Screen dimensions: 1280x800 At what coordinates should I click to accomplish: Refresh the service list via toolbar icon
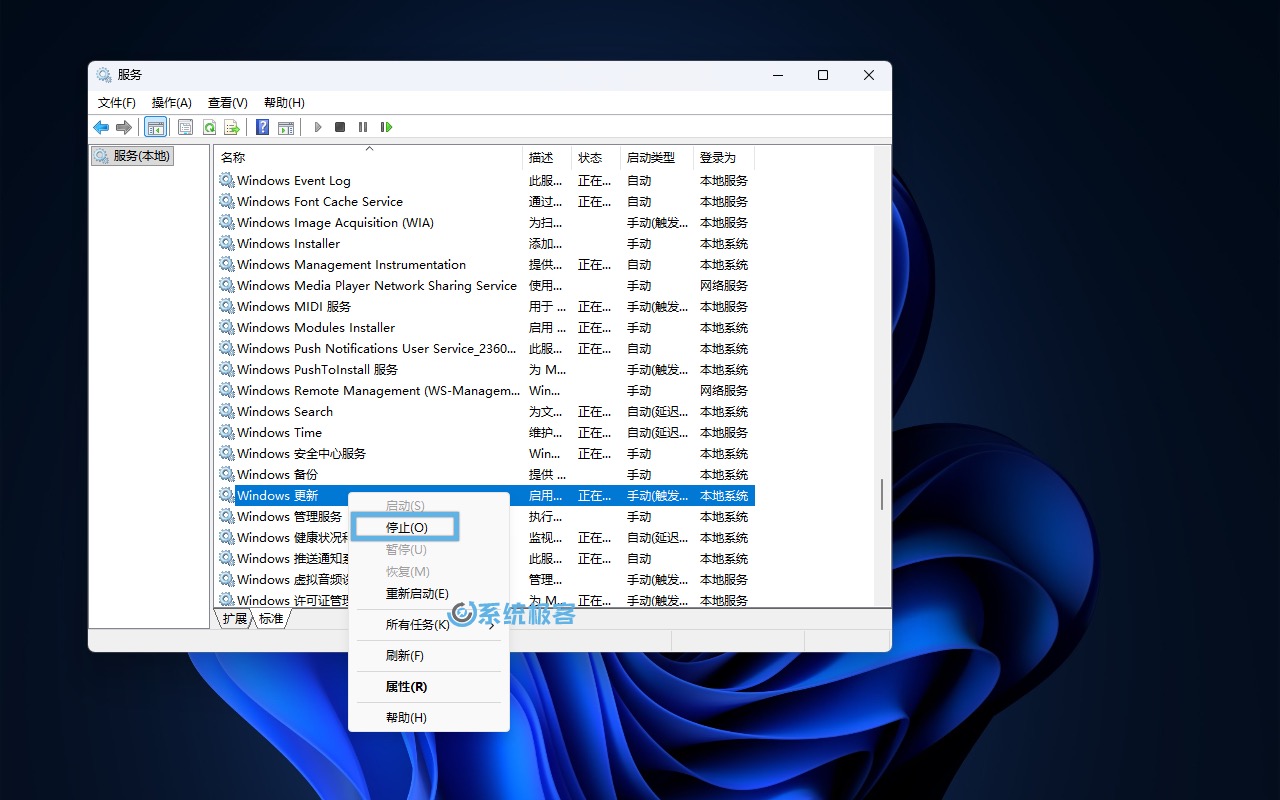click(x=209, y=127)
